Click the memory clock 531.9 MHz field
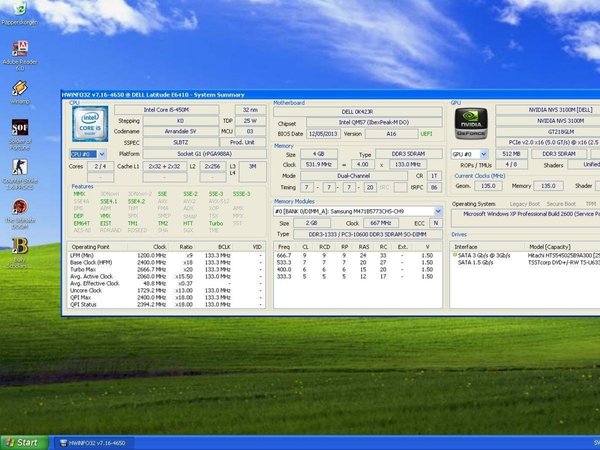The width and height of the screenshot is (600, 450). point(318,165)
